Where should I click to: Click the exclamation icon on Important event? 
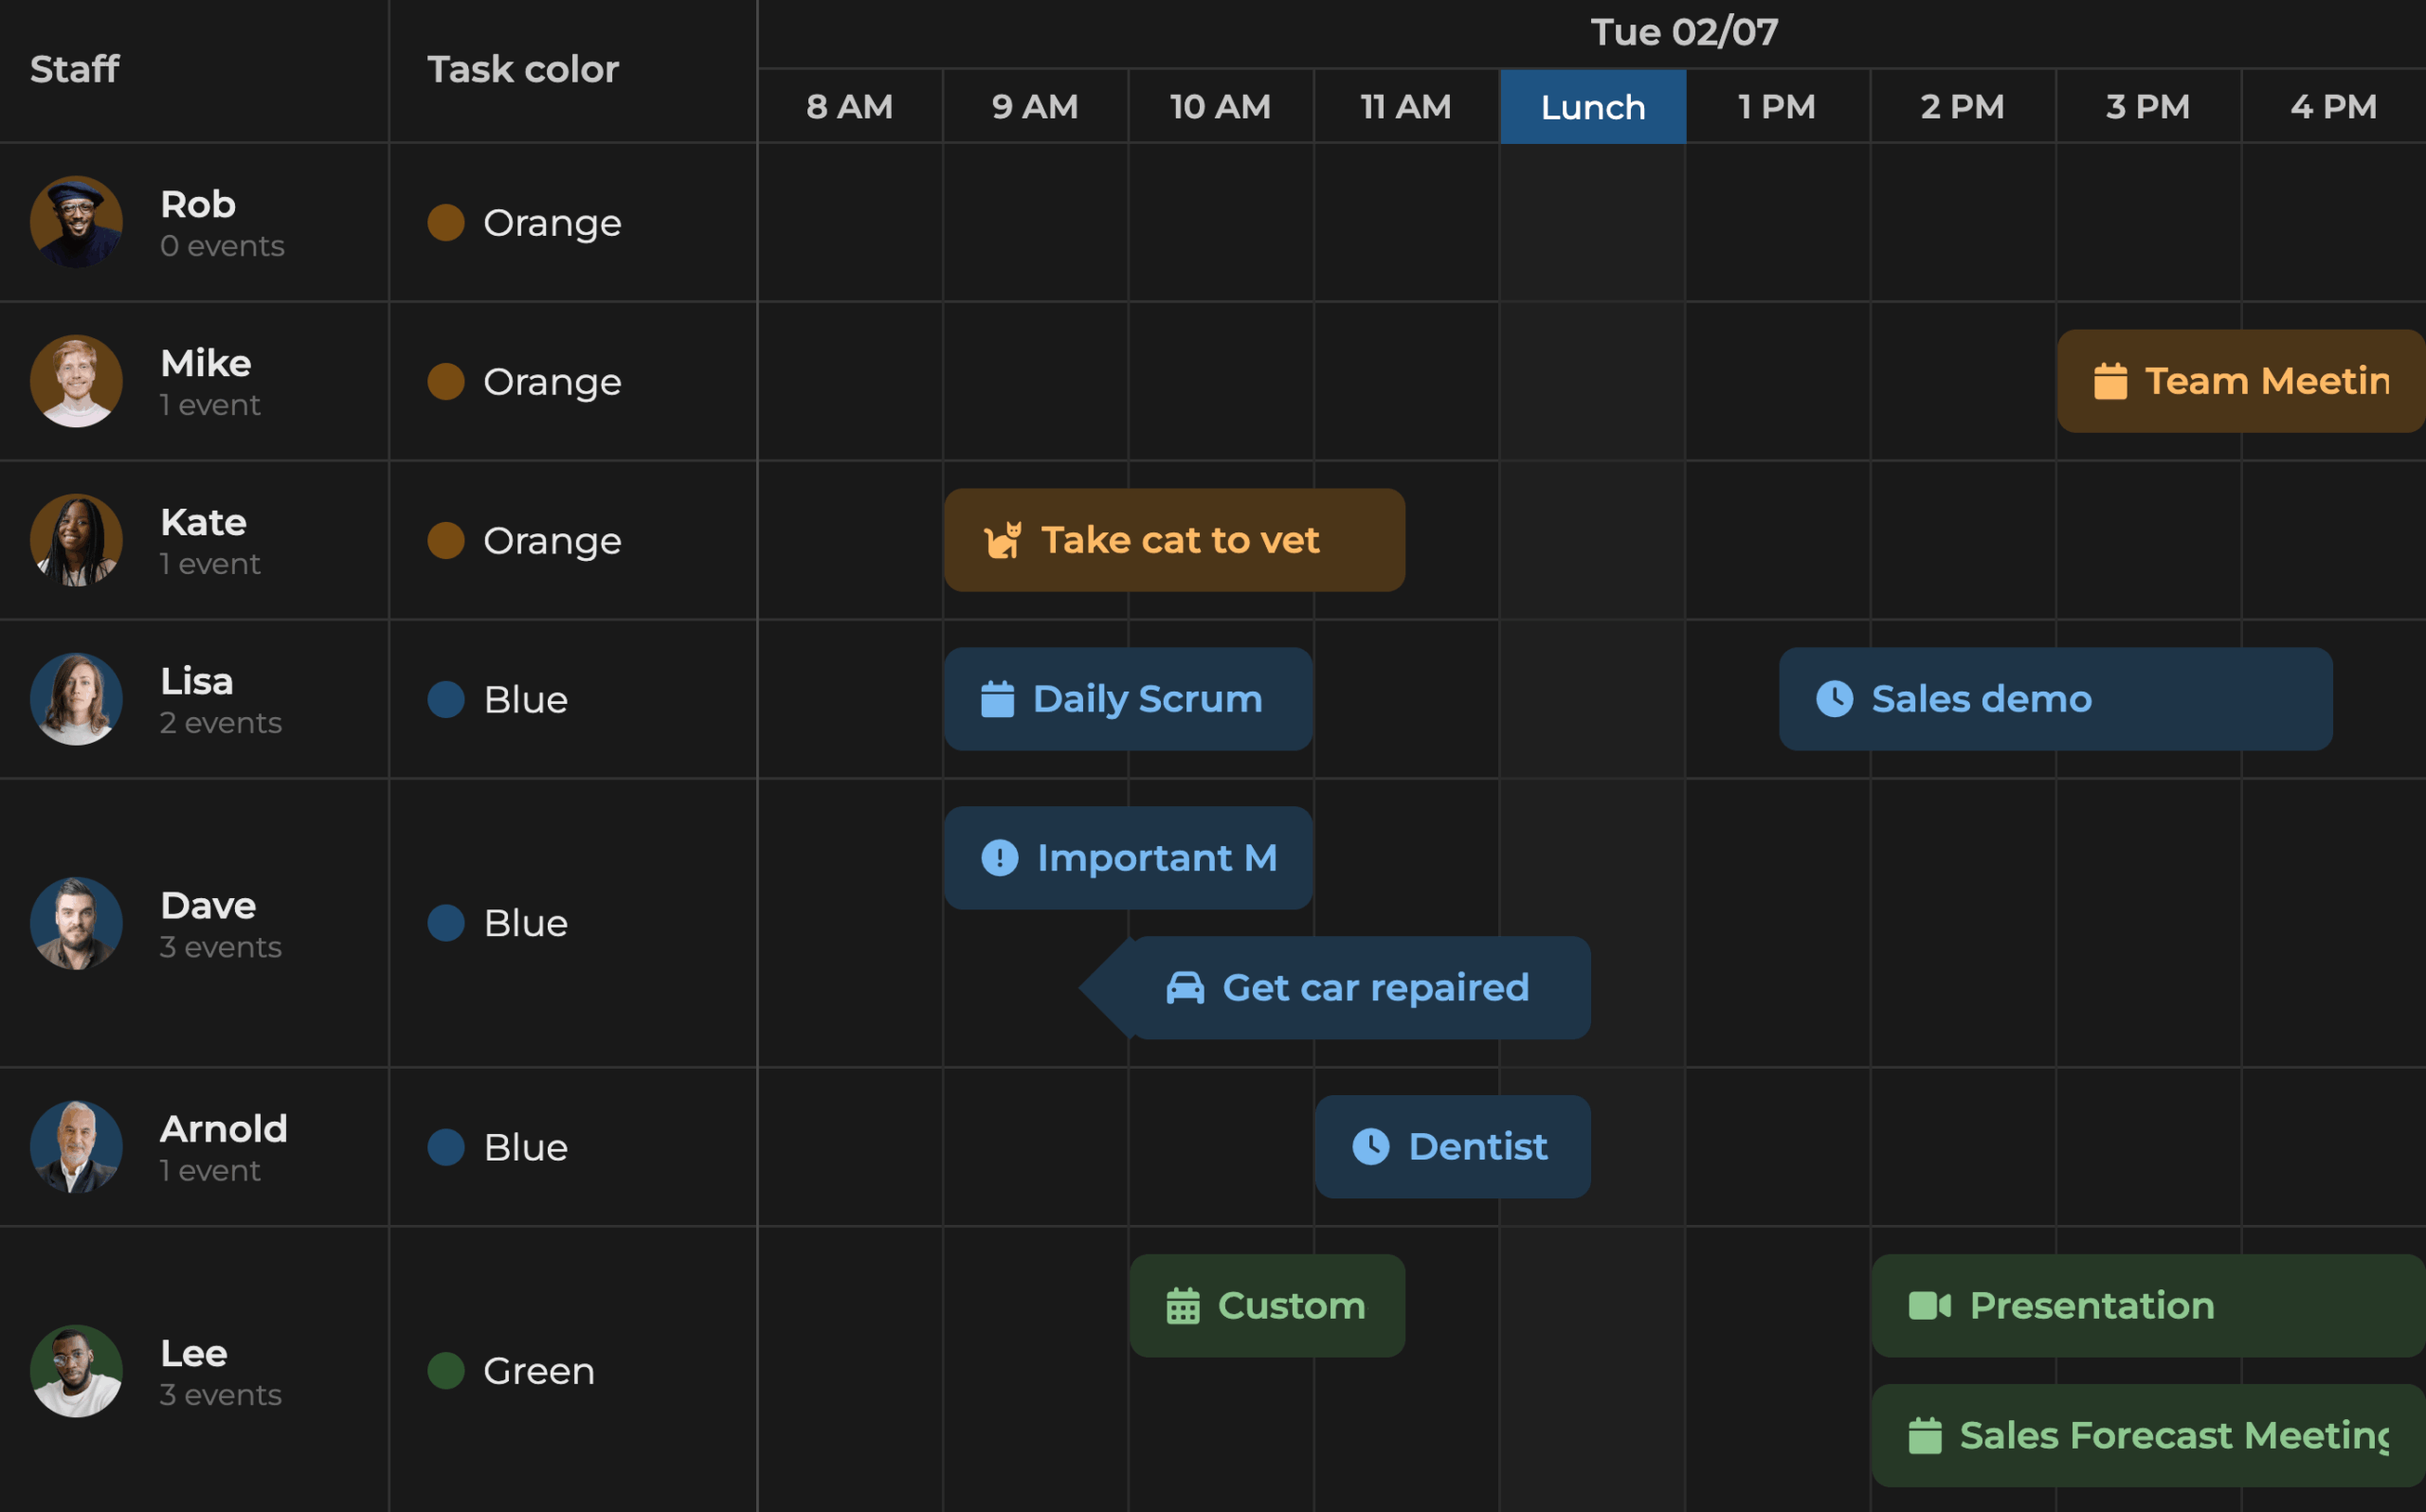(x=999, y=858)
